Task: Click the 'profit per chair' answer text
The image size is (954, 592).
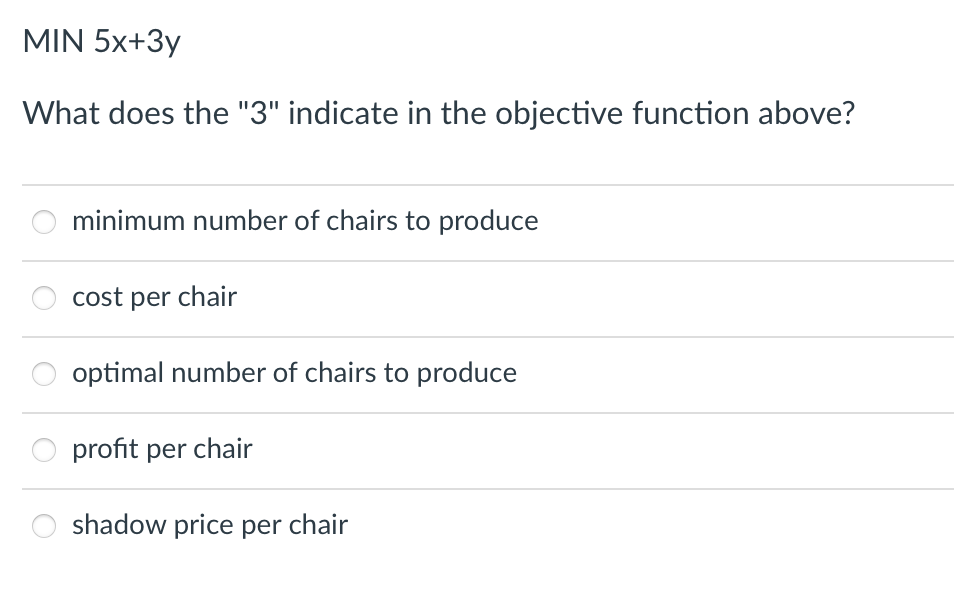Action: (162, 449)
